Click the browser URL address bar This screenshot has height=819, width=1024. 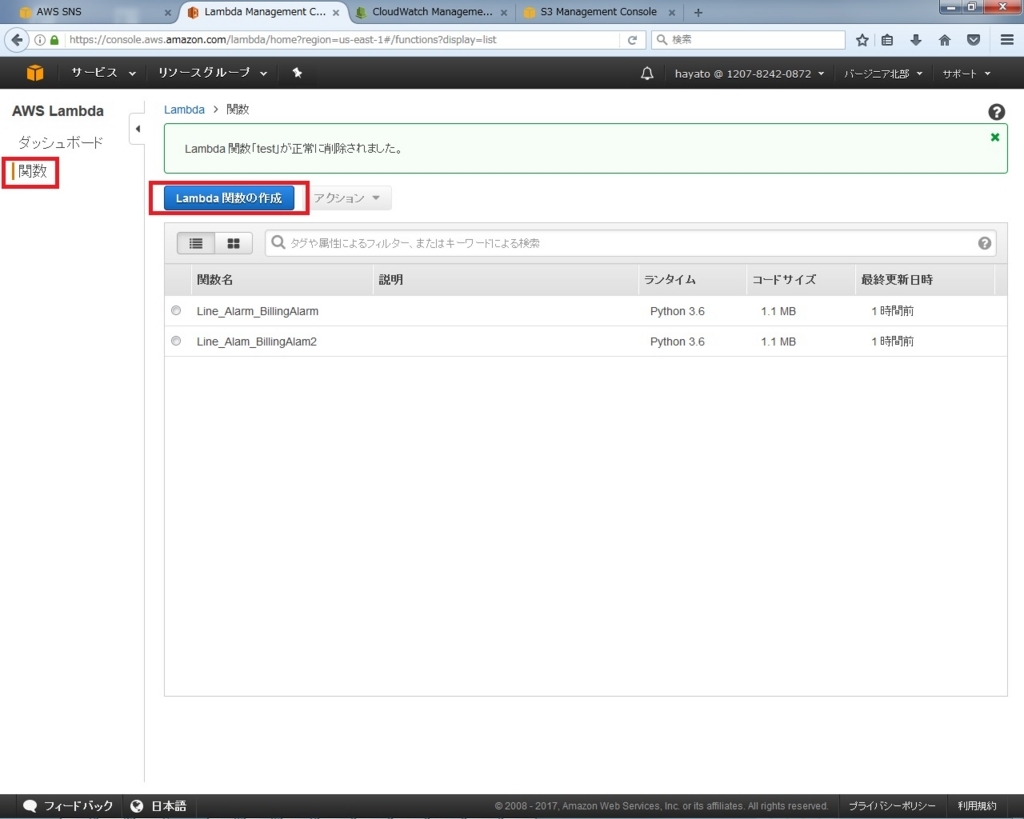click(343, 40)
